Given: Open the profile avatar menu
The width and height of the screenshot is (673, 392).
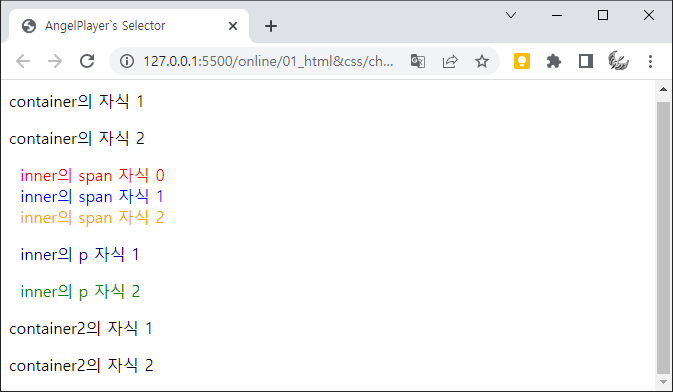Looking at the screenshot, I should [618, 61].
